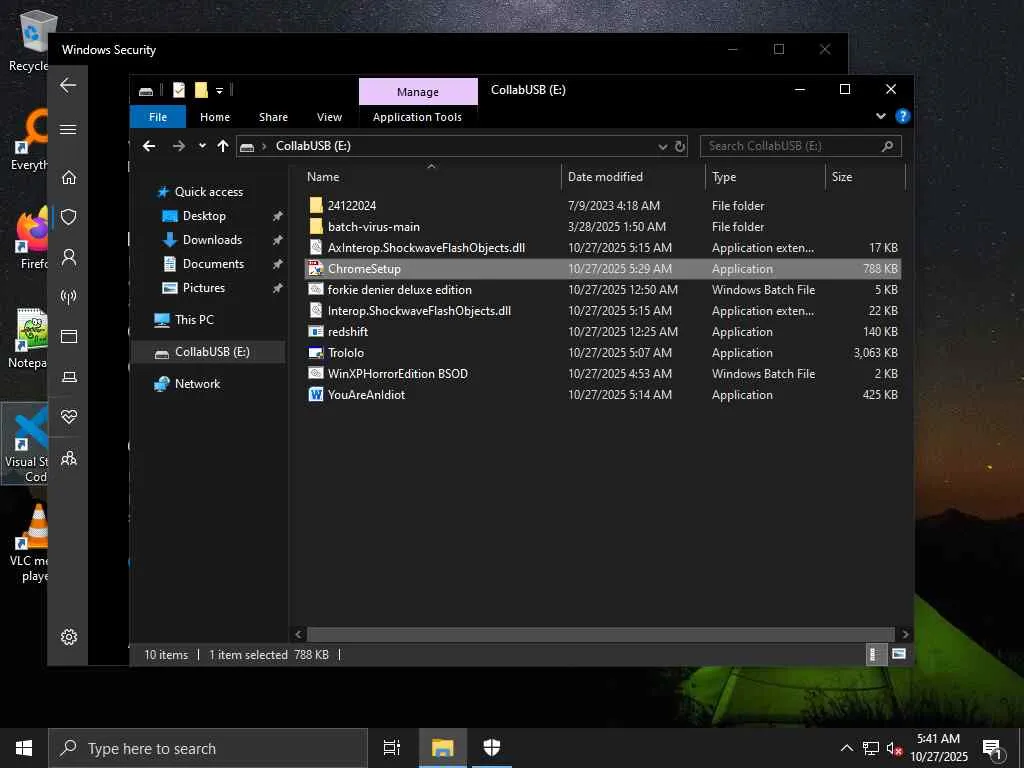Viewport: 1024px width, 768px height.
Task: Open Account protection person icon
Action: 69,257
